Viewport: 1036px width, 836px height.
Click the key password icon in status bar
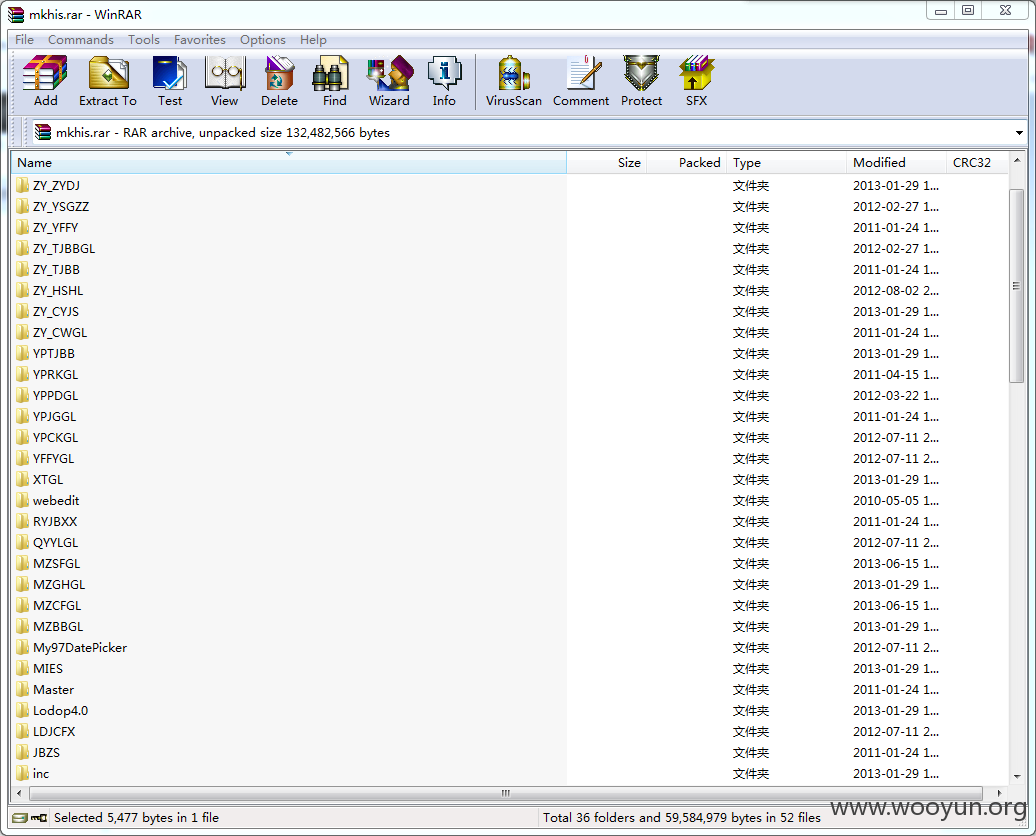pos(40,818)
